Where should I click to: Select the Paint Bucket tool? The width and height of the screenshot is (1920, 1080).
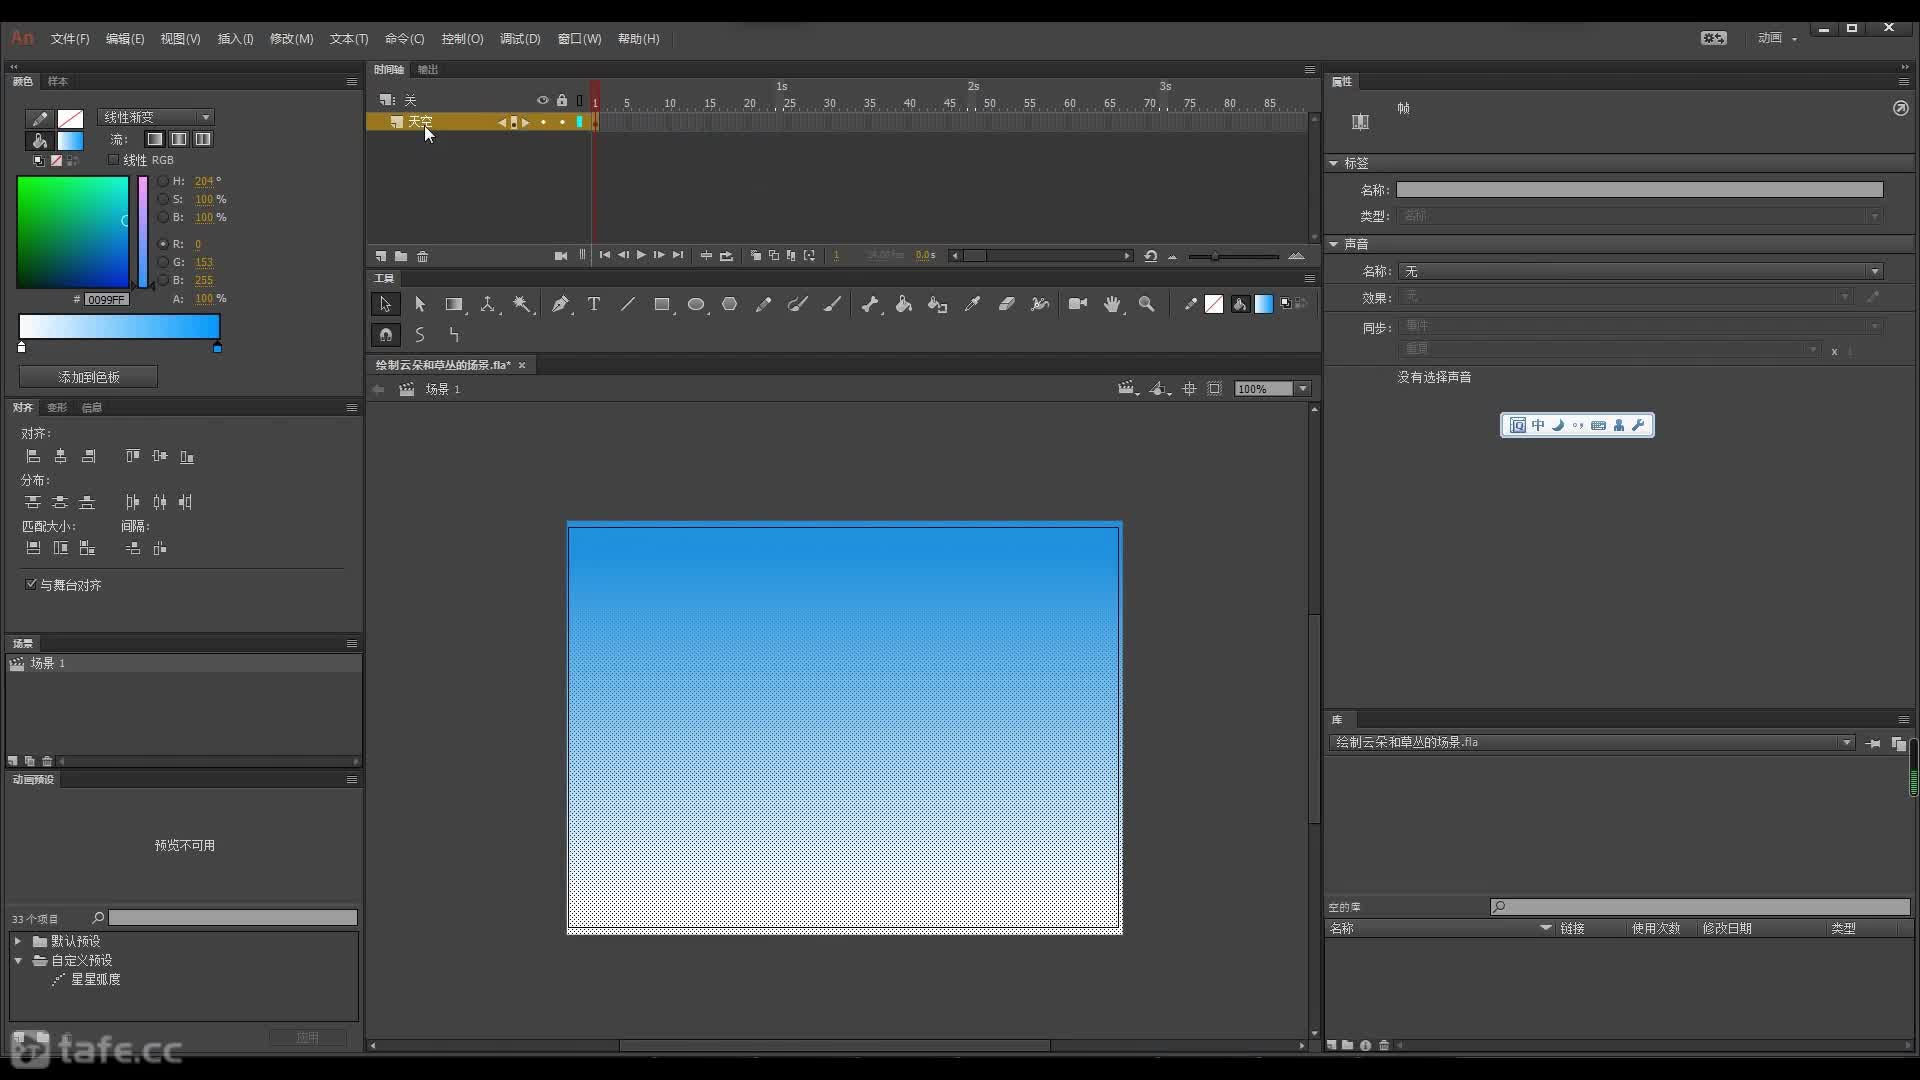point(904,304)
